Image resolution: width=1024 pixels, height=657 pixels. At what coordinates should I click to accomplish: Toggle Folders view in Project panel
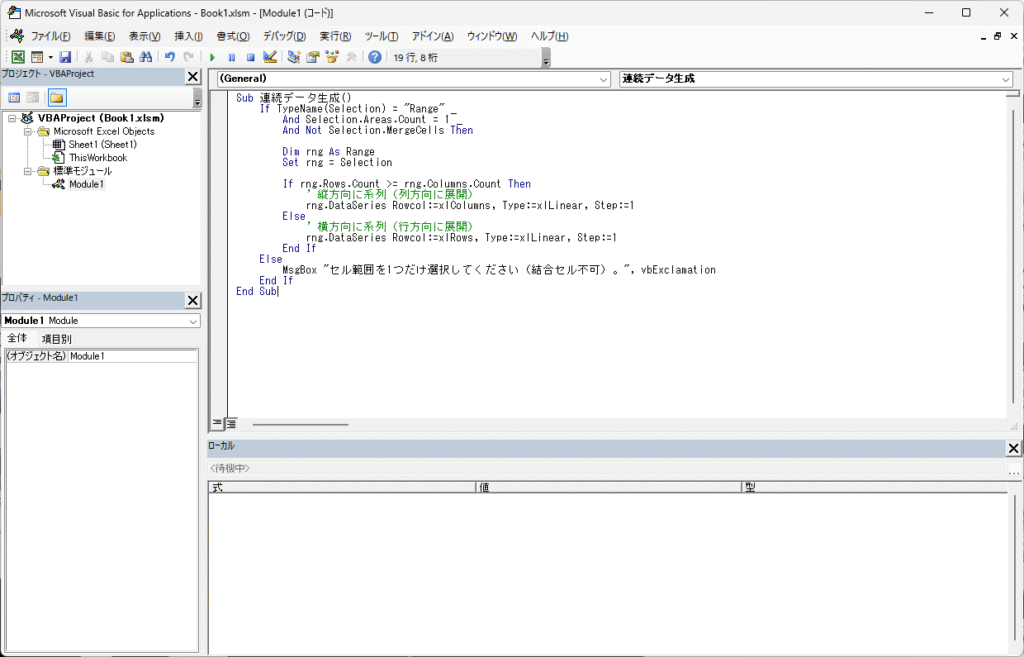57,98
